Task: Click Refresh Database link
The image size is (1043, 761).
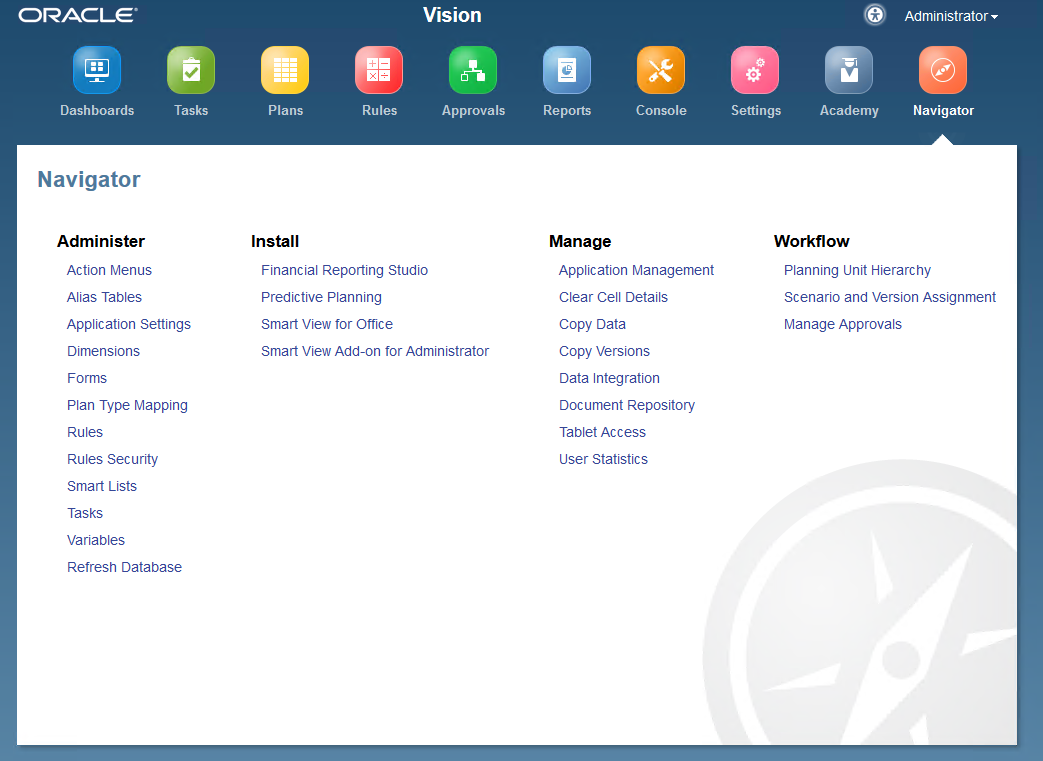Action: click(x=124, y=567)
